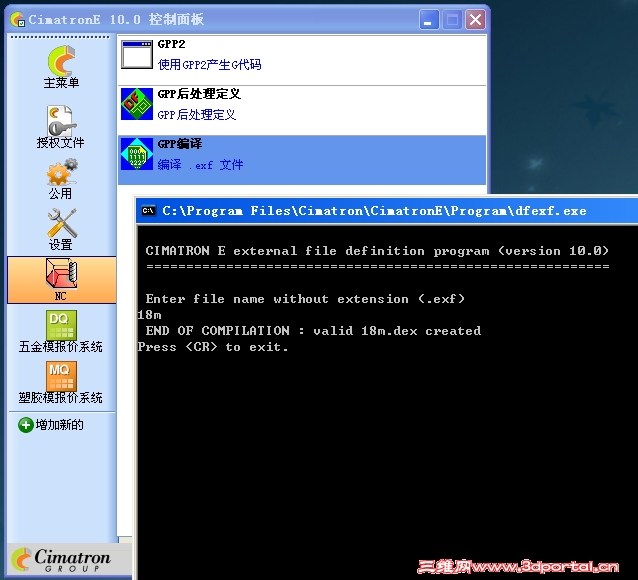Click the GPP2 window icon

tap(137, 55)
